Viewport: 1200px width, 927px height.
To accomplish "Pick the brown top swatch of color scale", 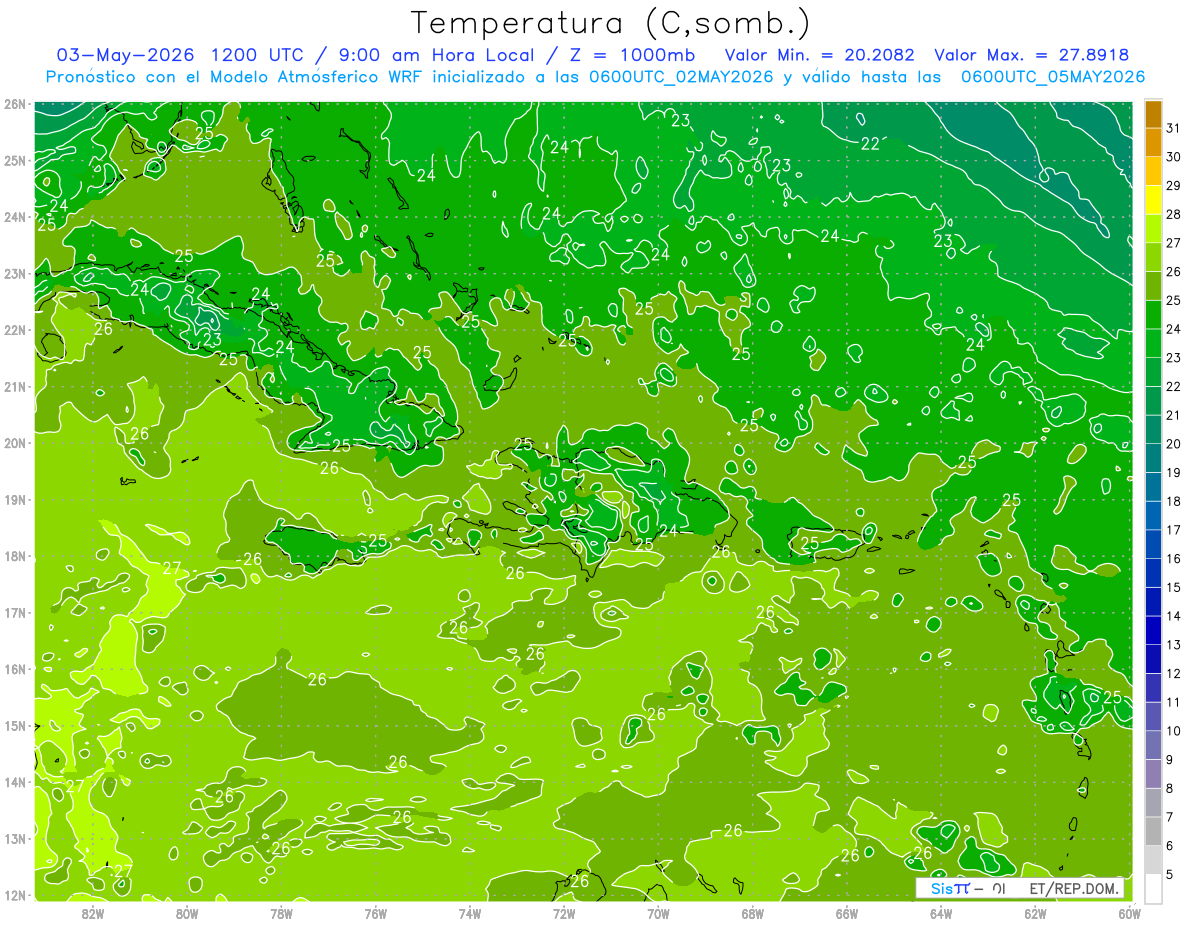I will [x=1153, y=114].
